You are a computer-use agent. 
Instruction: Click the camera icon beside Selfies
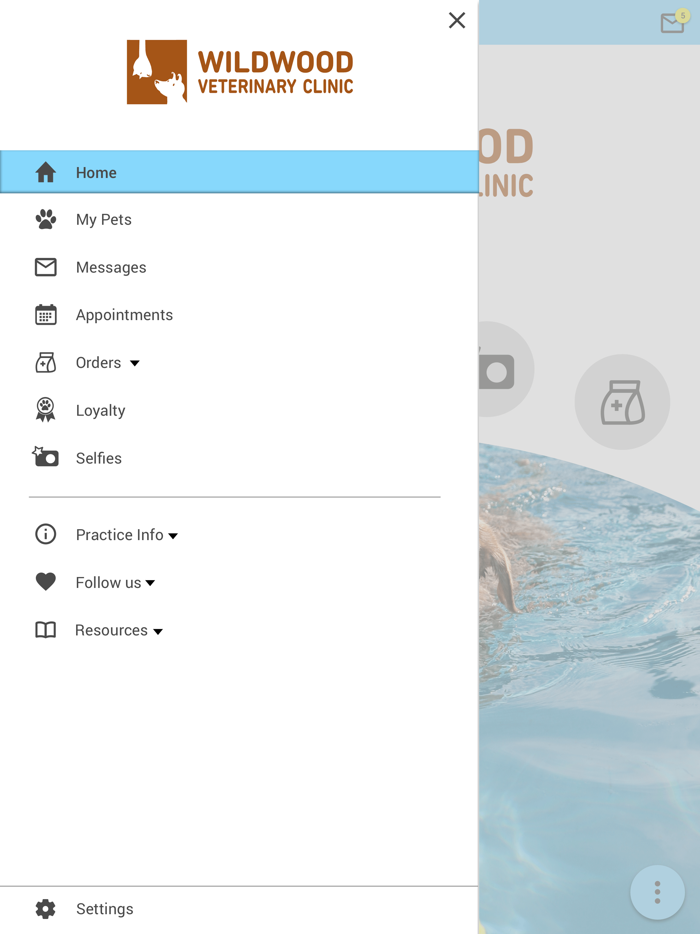pos(45,456)
